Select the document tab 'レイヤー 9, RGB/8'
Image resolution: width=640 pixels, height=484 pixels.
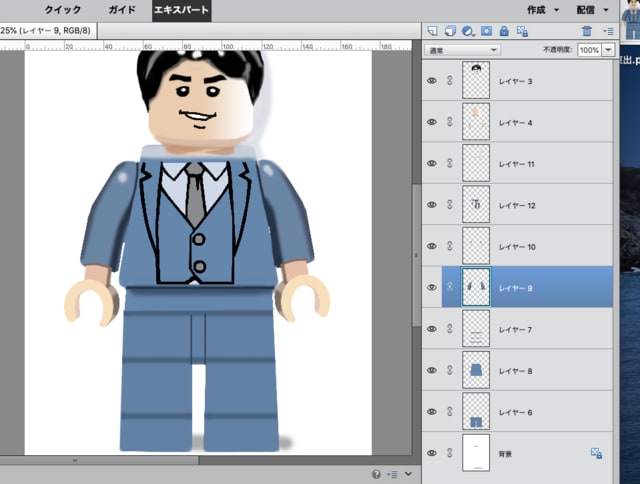(48, 31)
